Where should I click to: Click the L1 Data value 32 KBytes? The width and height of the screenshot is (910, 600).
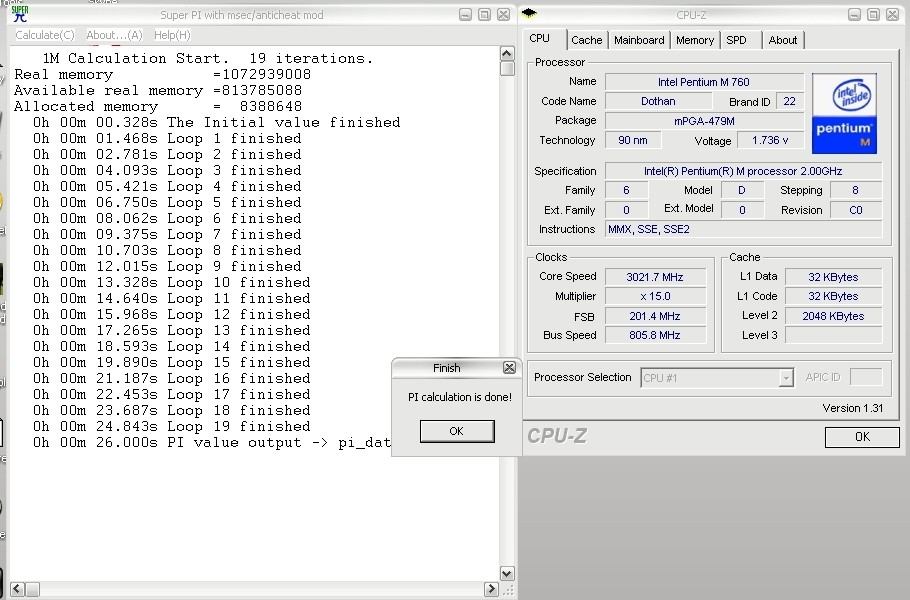pyautogui.click(x=833, y=277)
